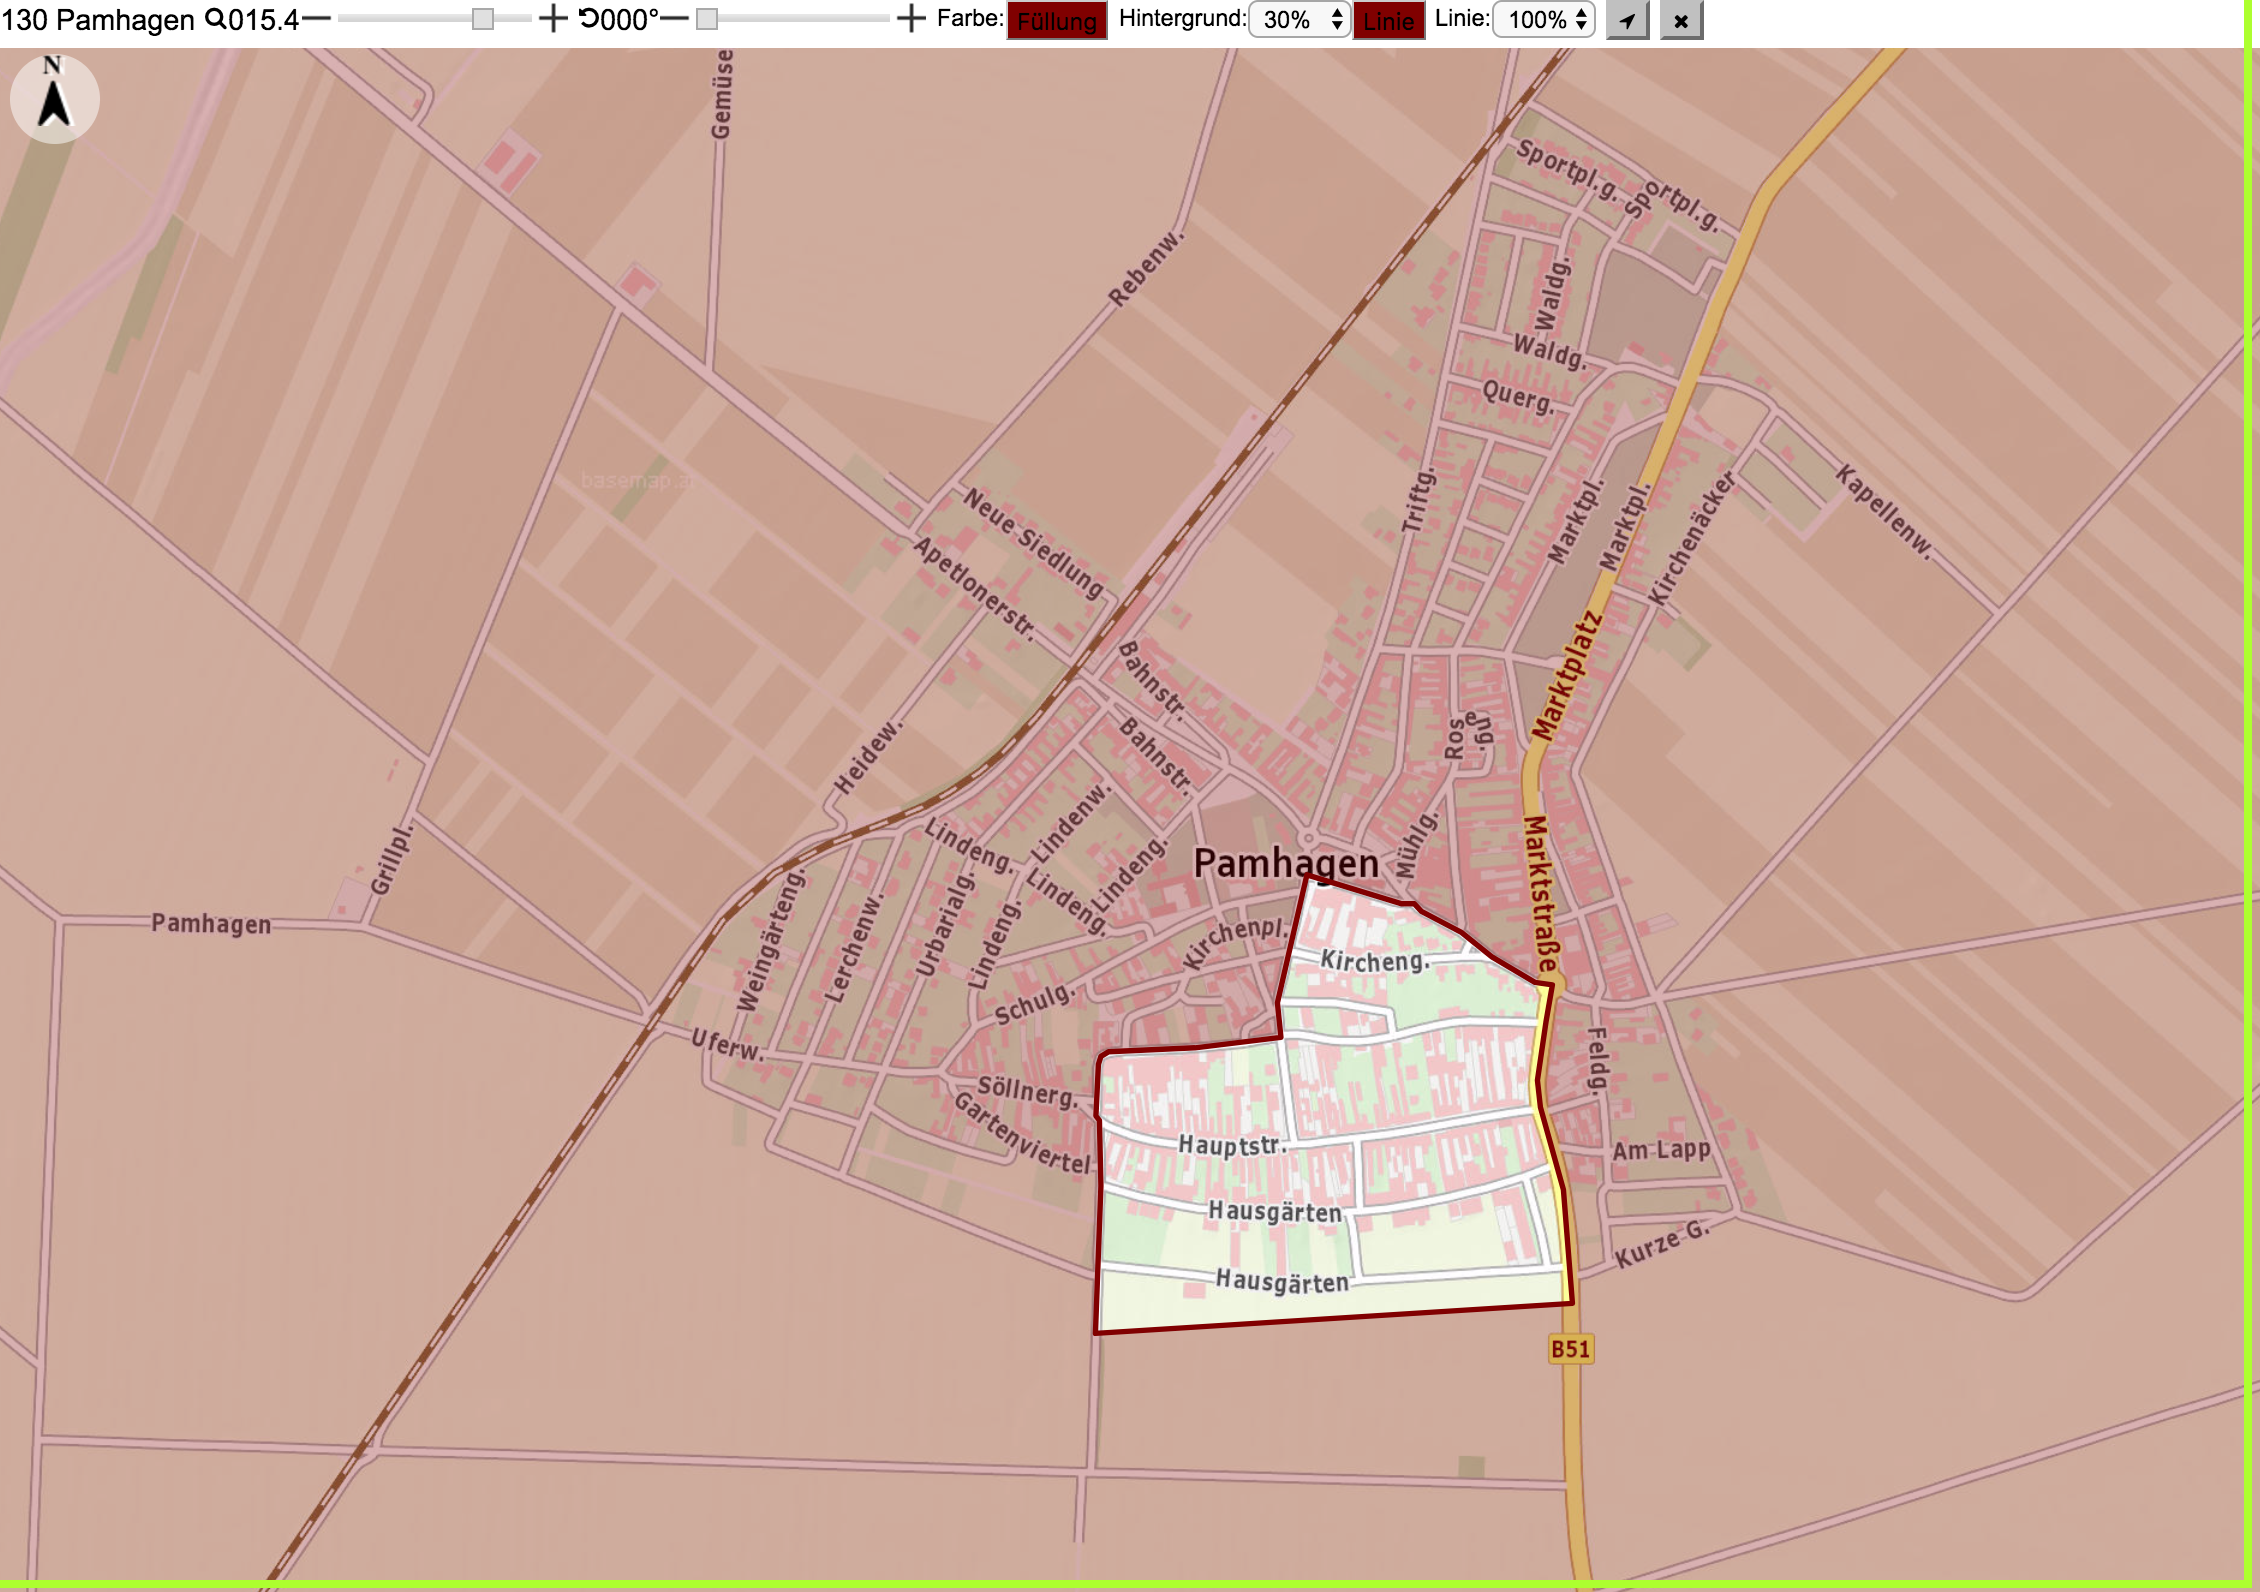Decrease rotation with the minus button
This screenshot has width=2260, height=1592.
click(x=675, y=18)
